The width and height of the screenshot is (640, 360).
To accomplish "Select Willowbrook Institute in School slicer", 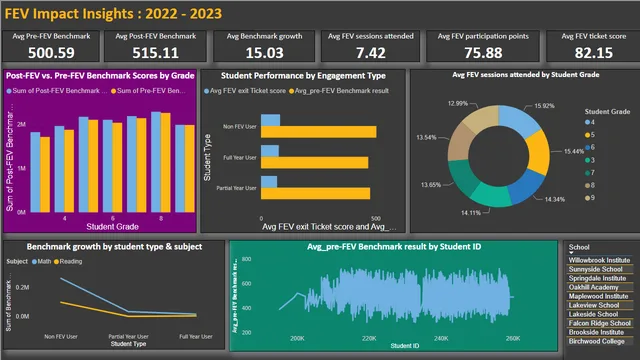I will [599, 260].
